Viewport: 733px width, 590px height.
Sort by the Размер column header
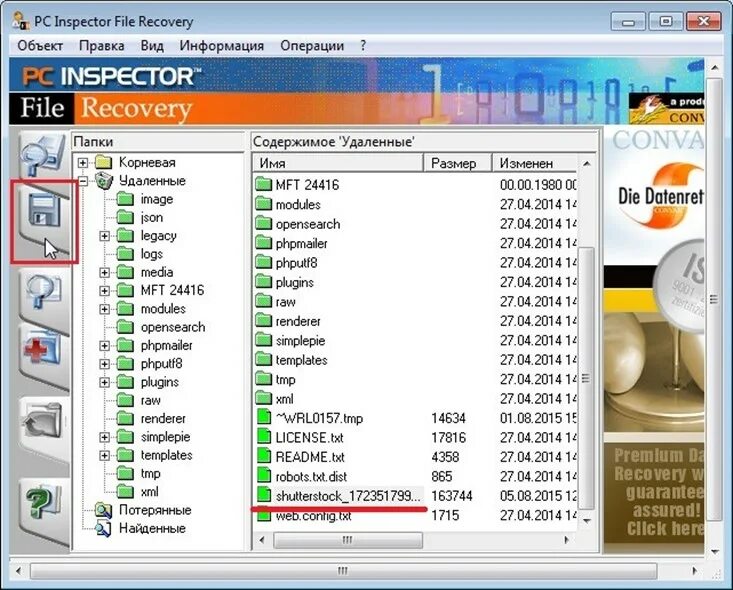[x=458, y=163]
